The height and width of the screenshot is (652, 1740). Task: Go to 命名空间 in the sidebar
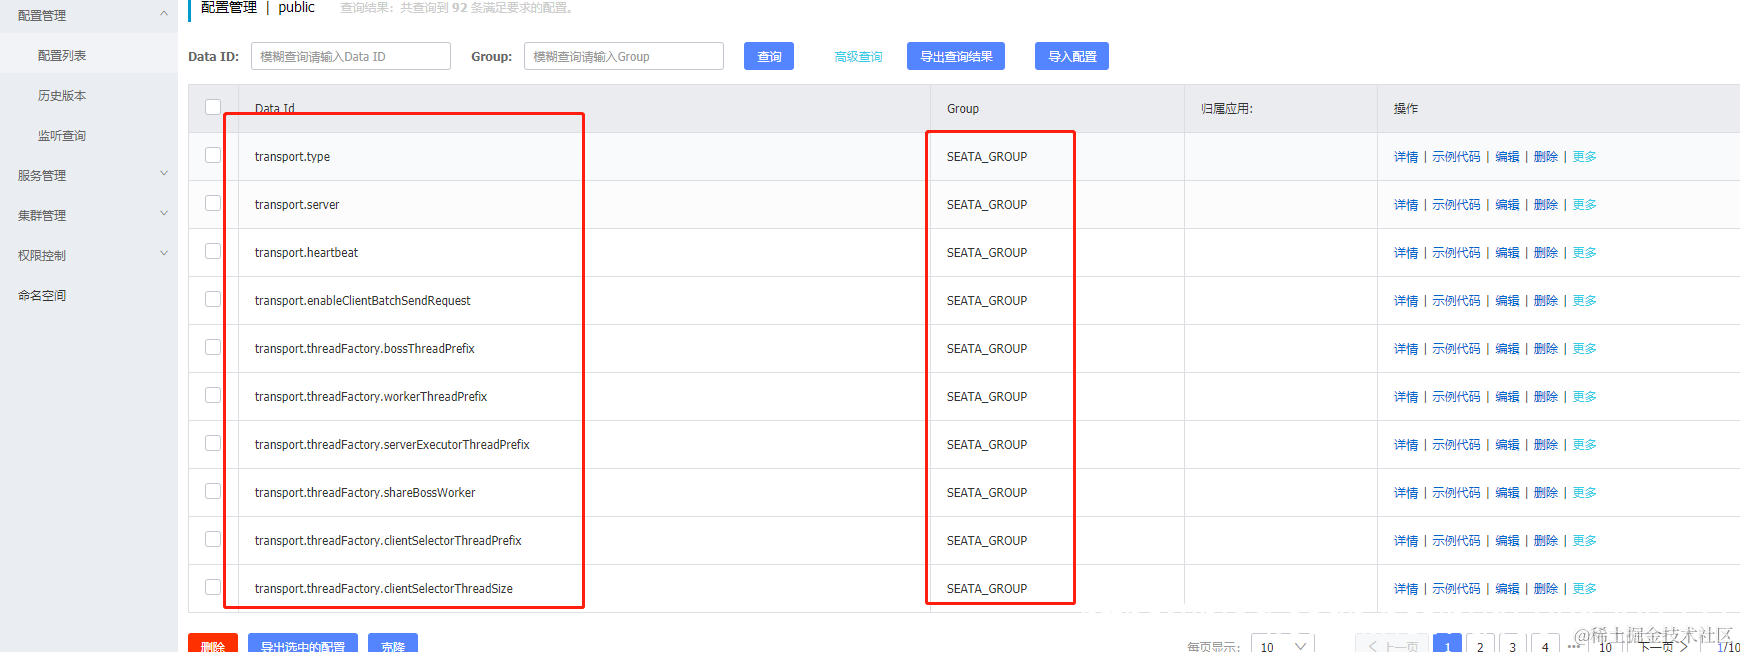(x=42, y=295)
